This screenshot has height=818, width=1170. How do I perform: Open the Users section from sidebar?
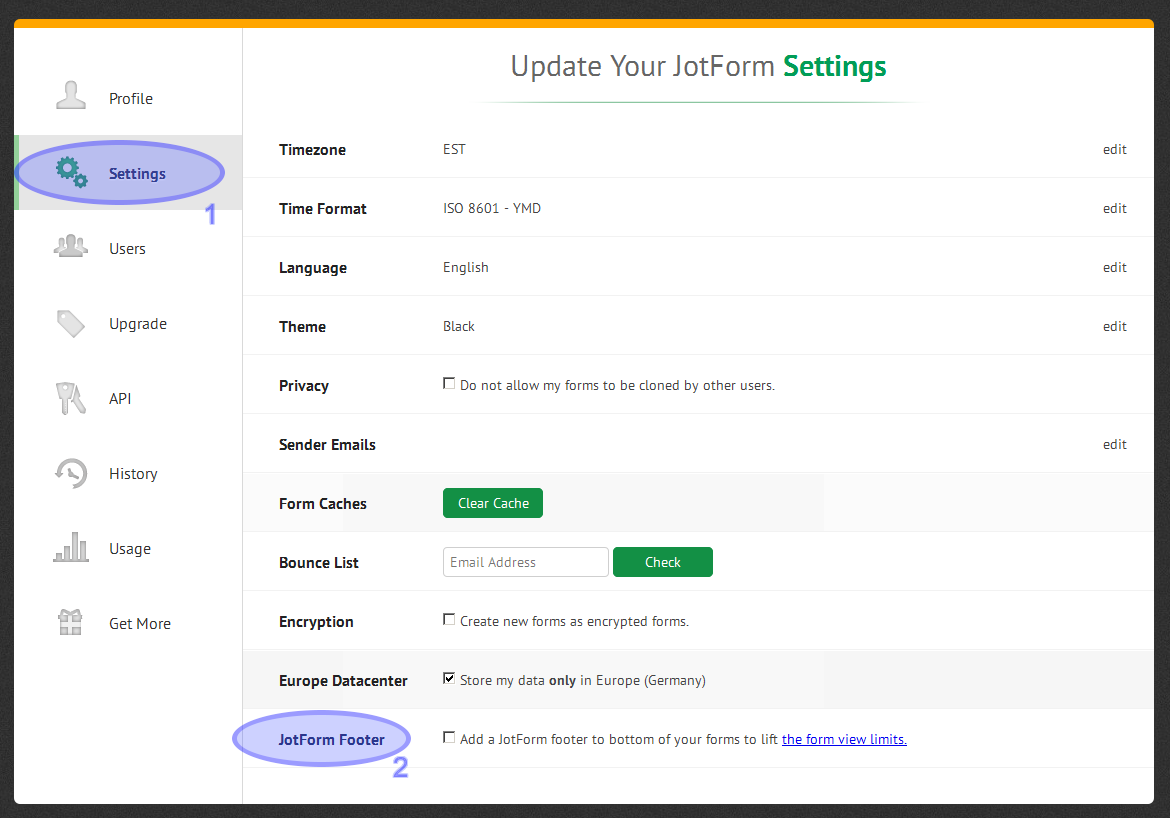pos(127,248)
